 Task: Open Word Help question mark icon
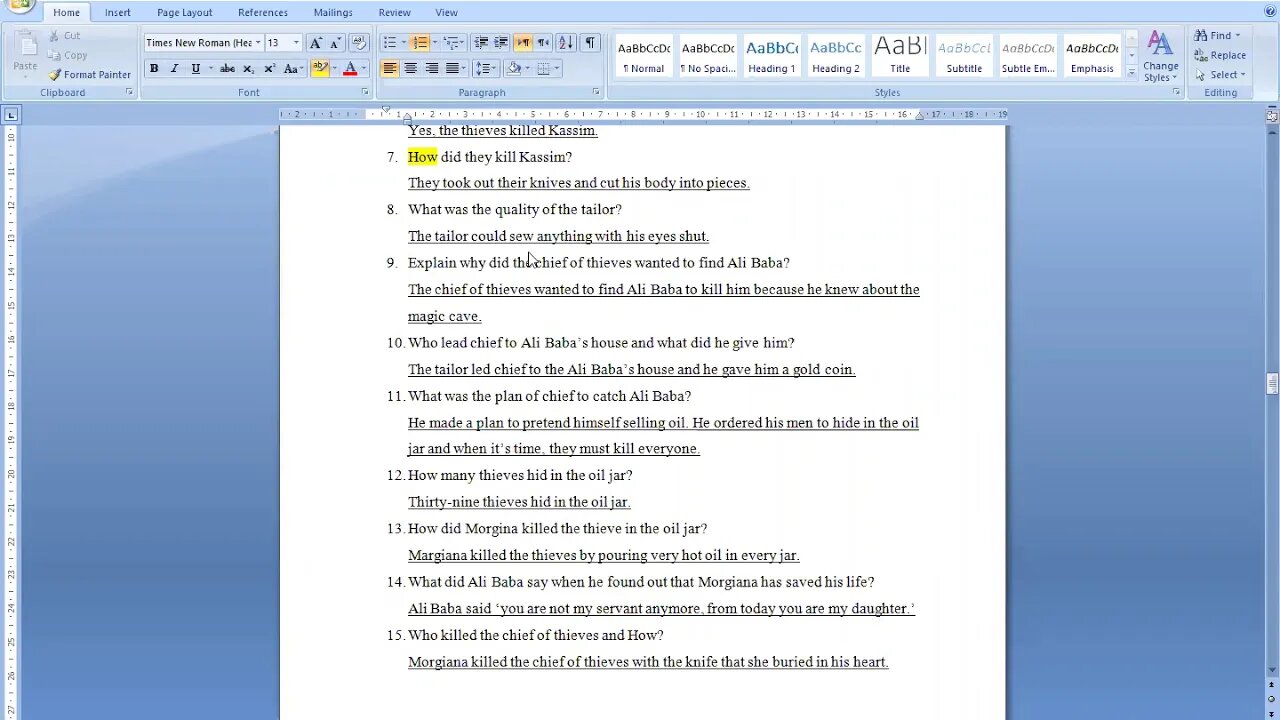[x=1269, y=10]
